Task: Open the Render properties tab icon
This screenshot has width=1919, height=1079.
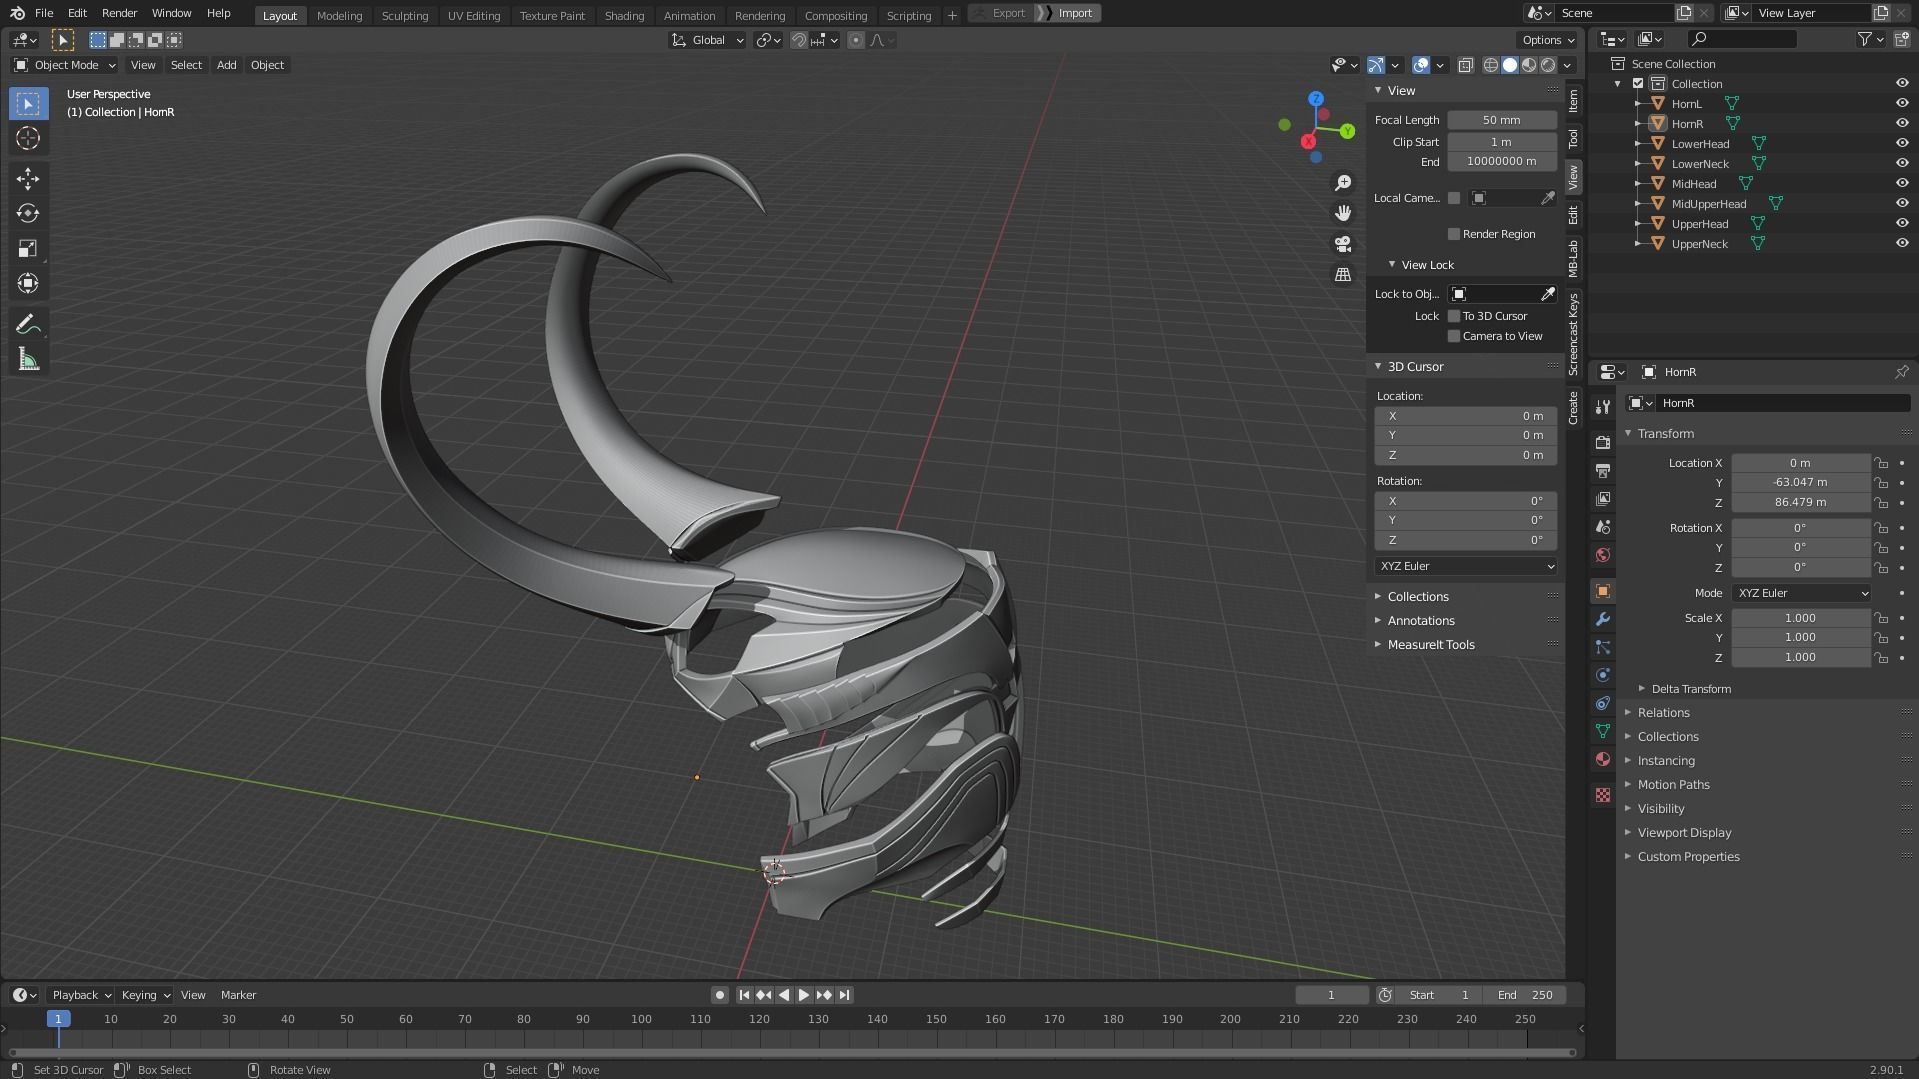Action: (1603, 443)
